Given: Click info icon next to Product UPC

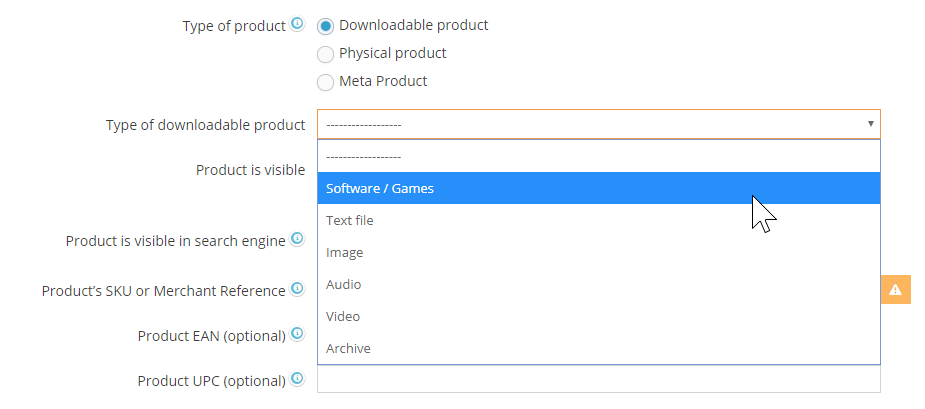Looking at the screenshot, I should (297, 380).
